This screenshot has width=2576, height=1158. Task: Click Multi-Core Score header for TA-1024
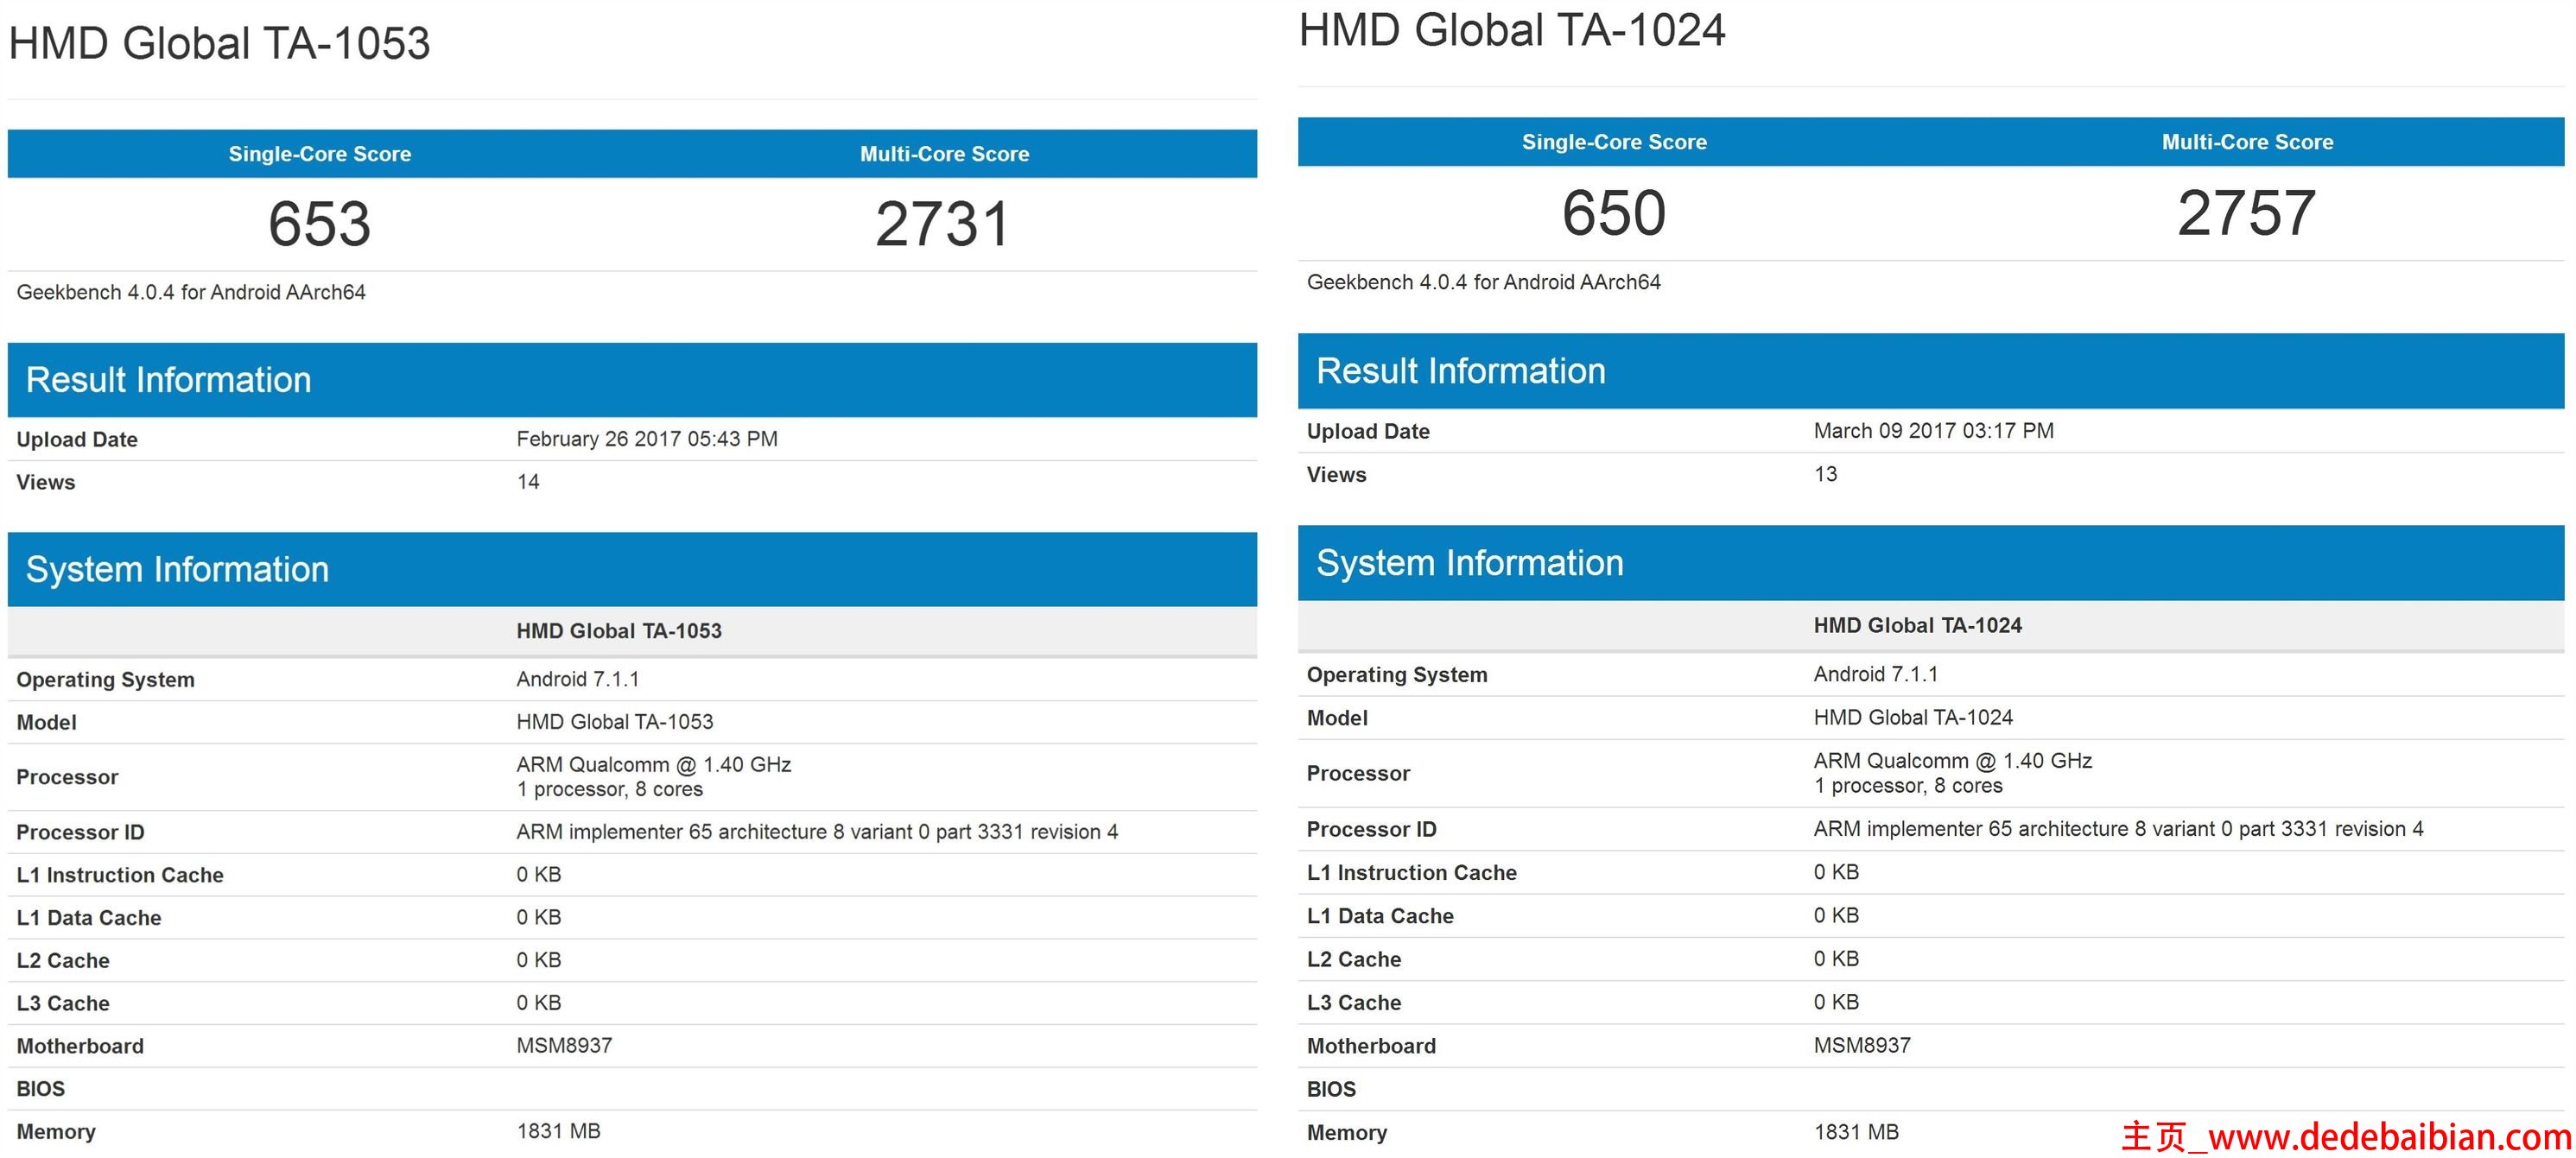tap(2247, 142)
